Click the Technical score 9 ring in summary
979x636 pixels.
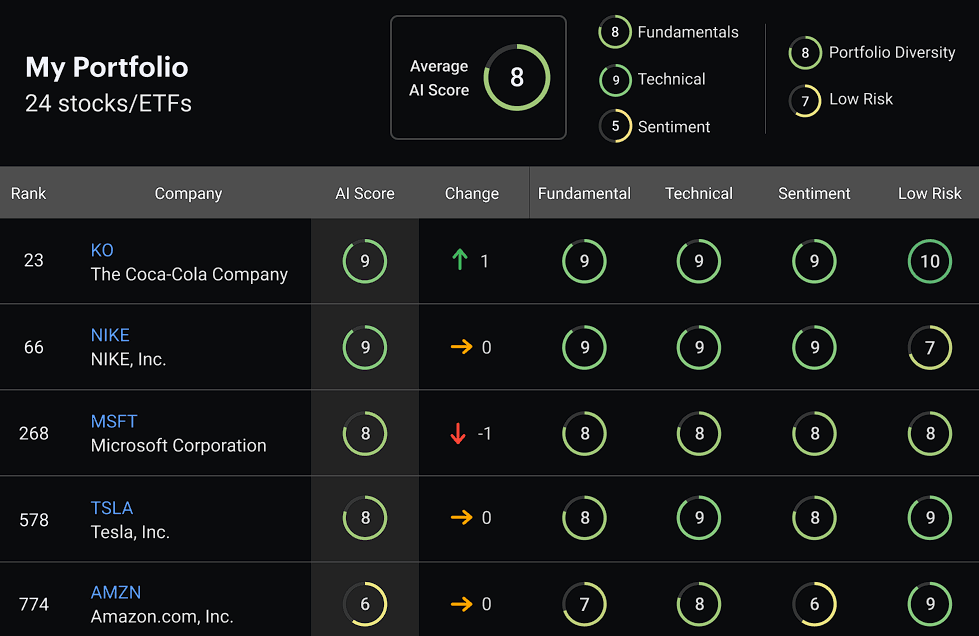click(x=616, y=80)
